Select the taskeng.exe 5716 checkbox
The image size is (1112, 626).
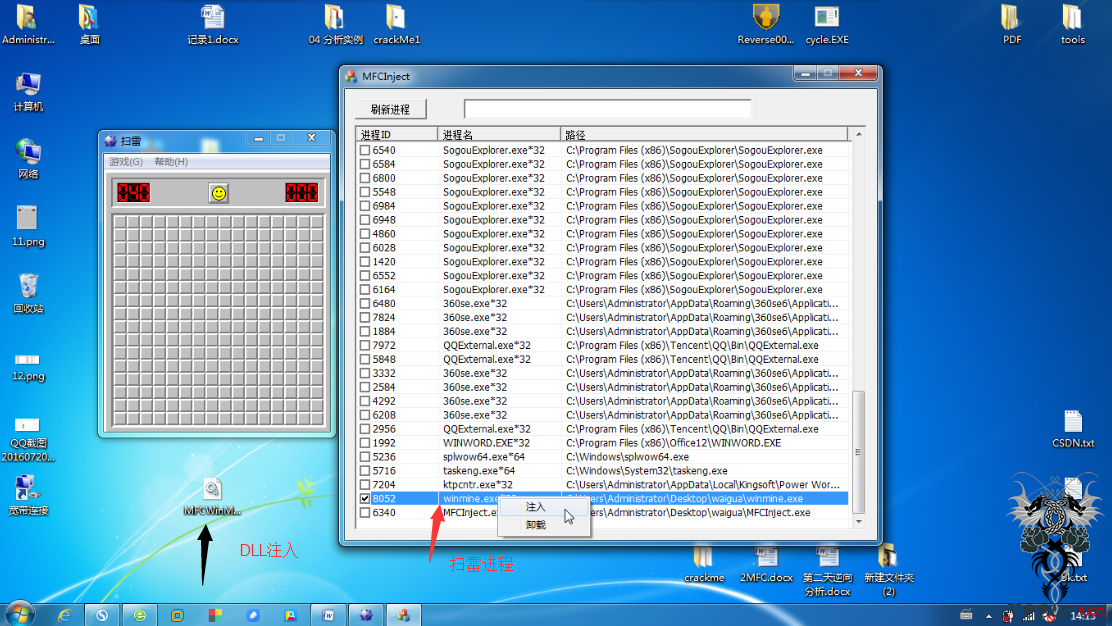(365, 471)
